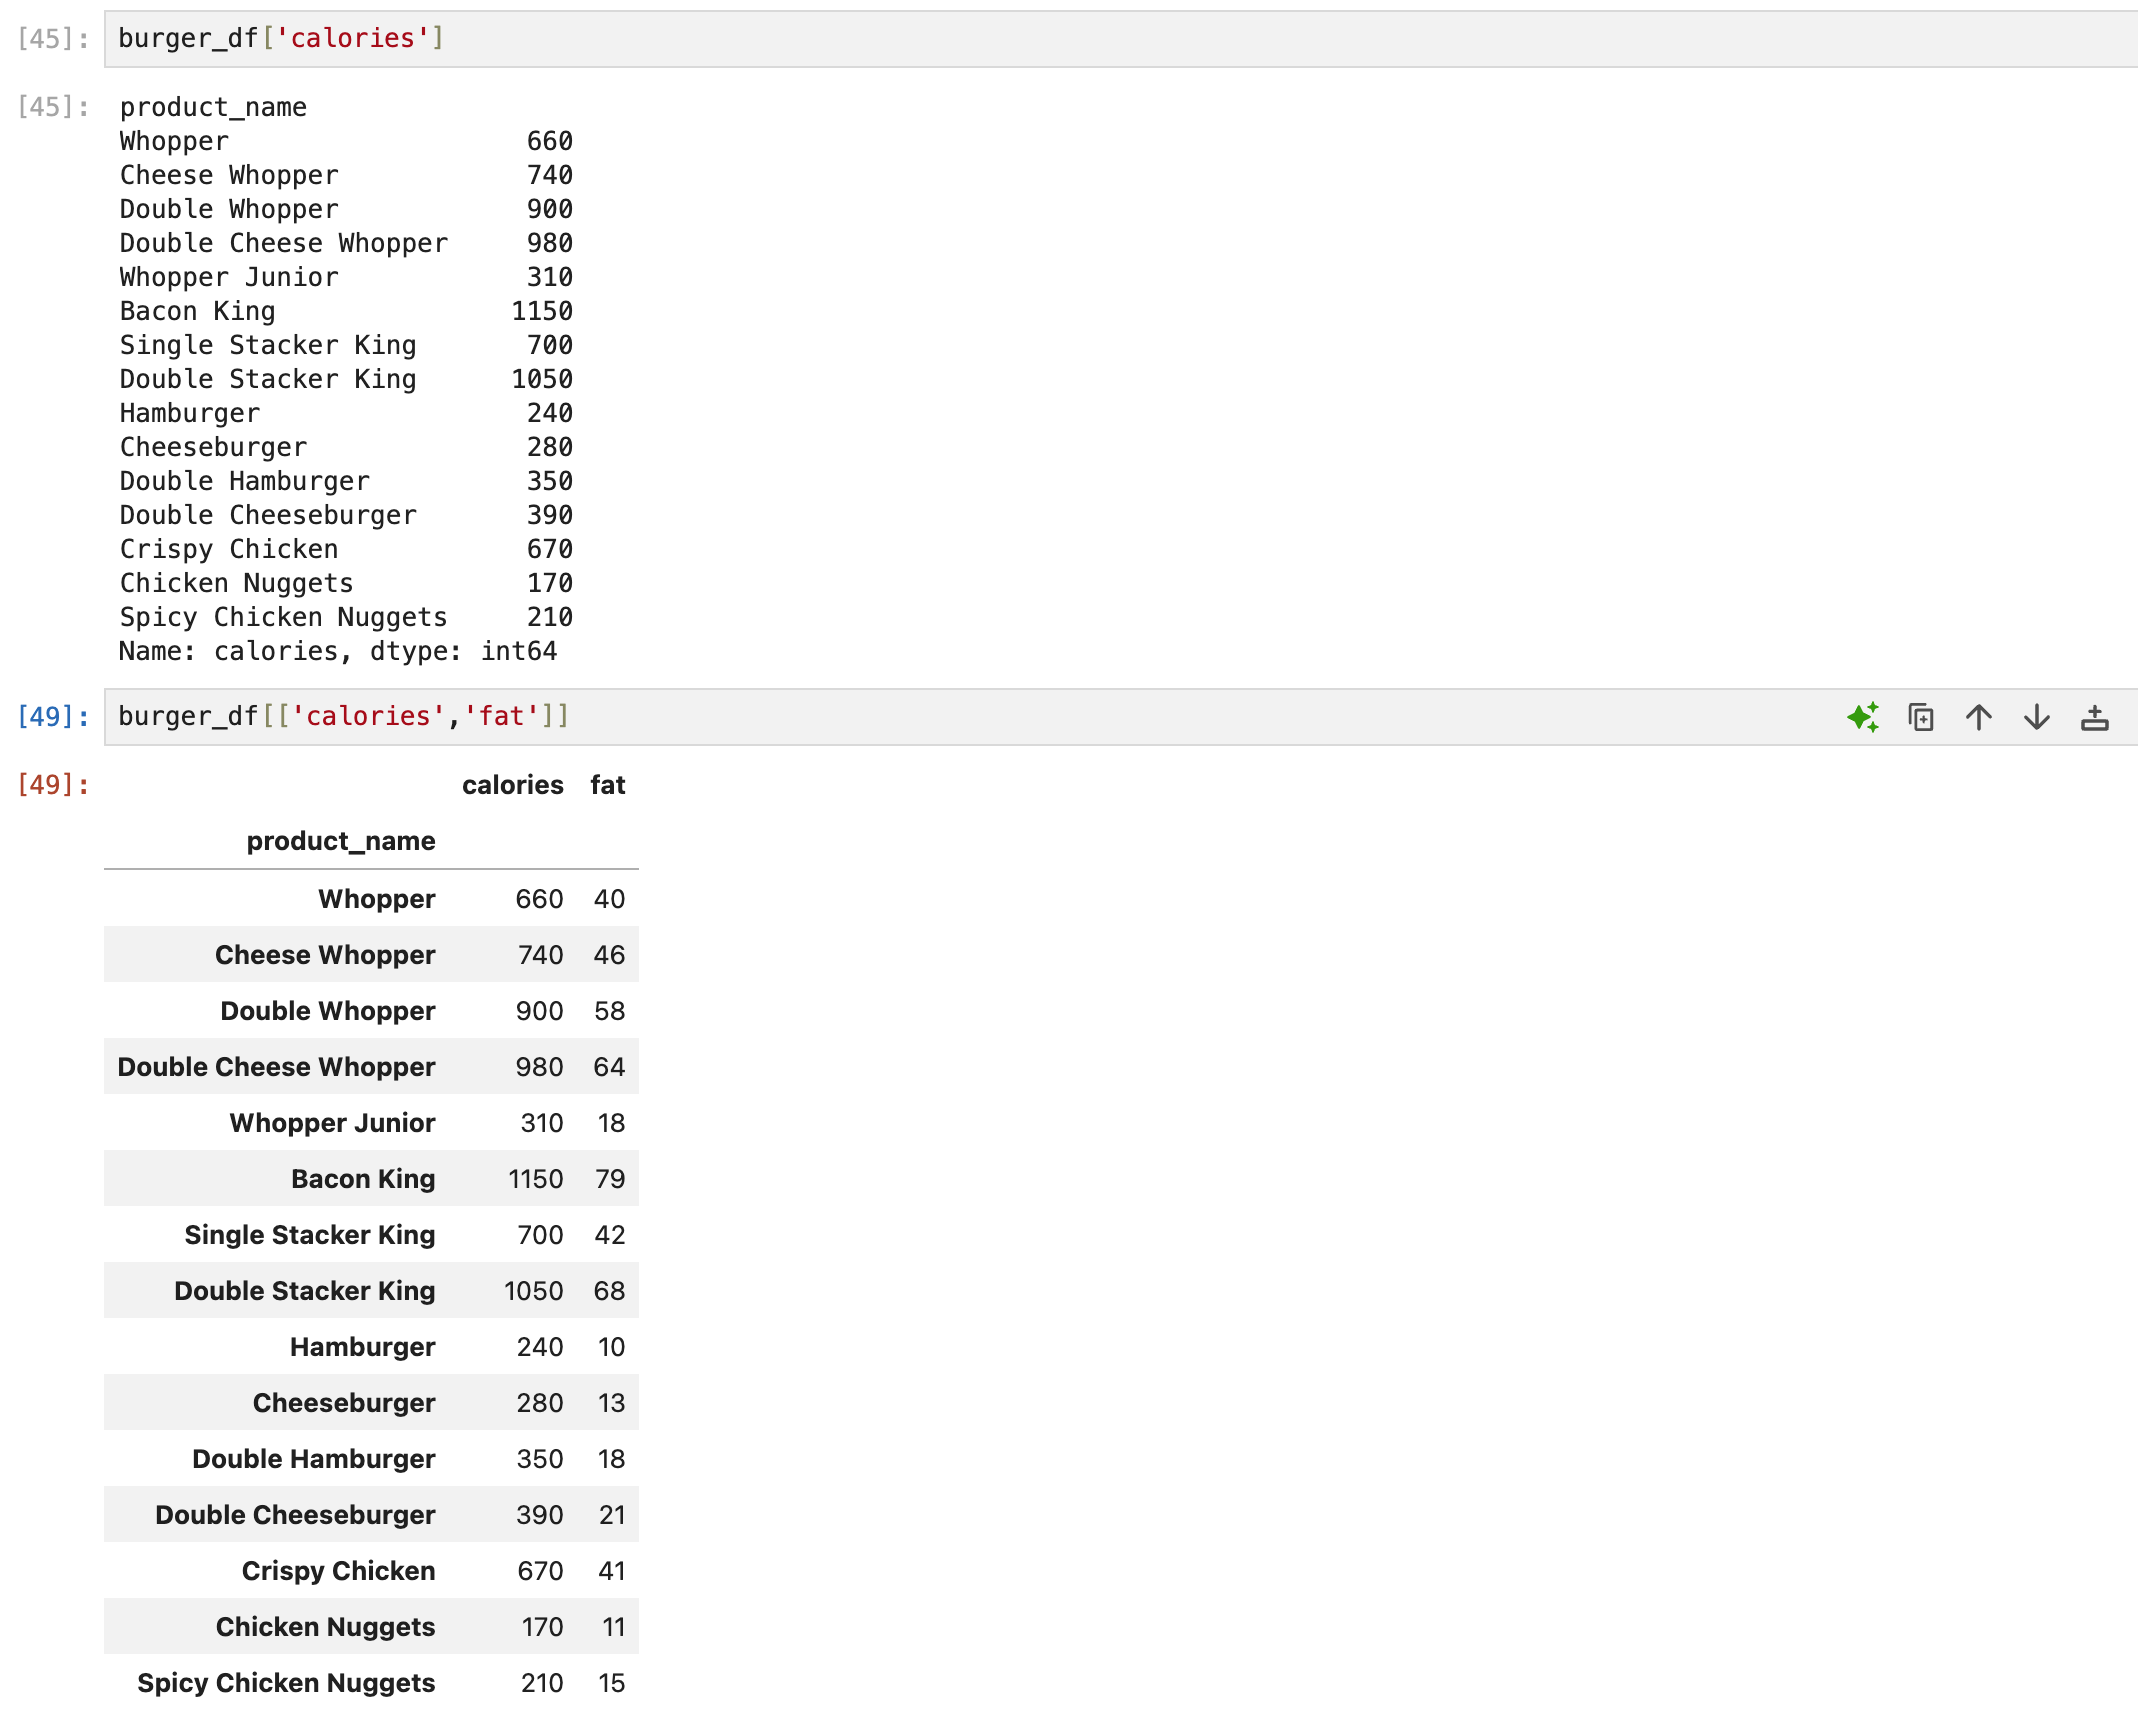The width and height of the screenshot is (2138, 1730).
Task: Click fat value 42 in Single Stacker King row
Action: 610,1235
